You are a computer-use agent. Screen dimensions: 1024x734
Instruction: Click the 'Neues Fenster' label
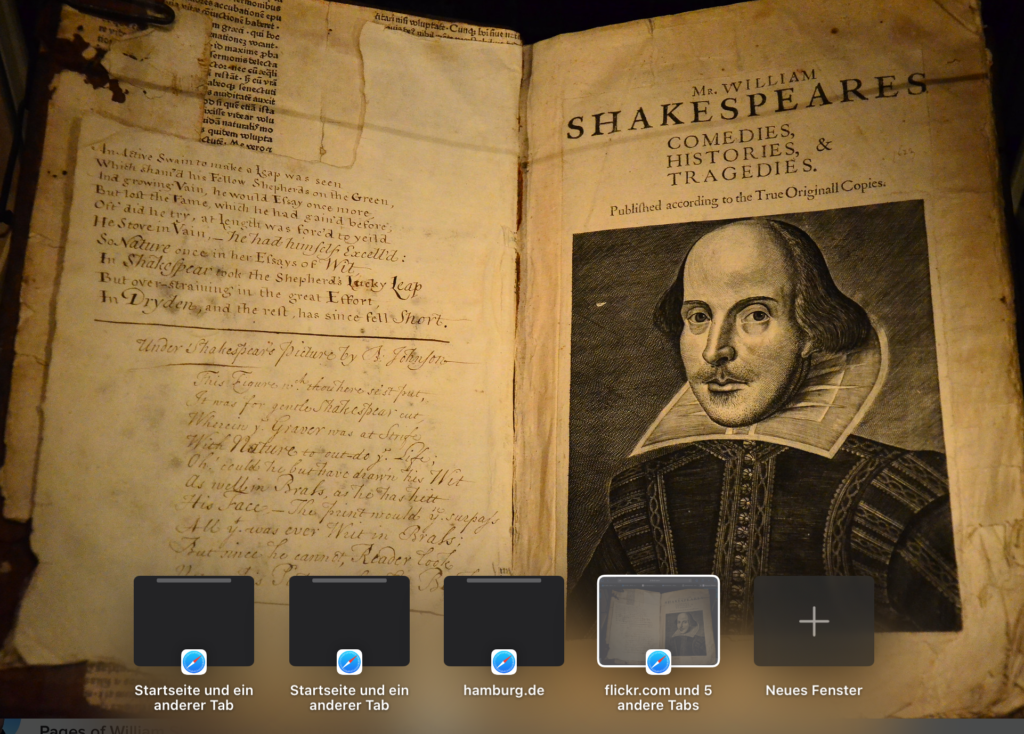[813, 690]
